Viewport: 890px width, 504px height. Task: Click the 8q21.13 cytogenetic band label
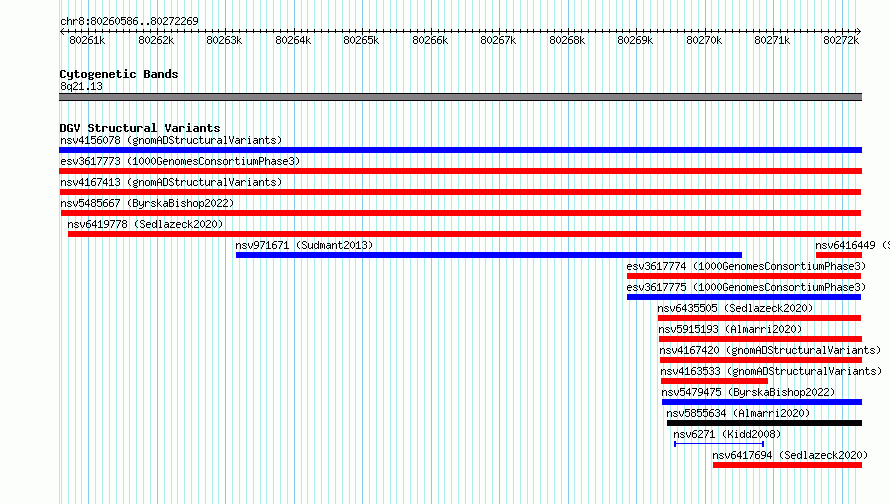pyautogui.click(x=81, y=86)
